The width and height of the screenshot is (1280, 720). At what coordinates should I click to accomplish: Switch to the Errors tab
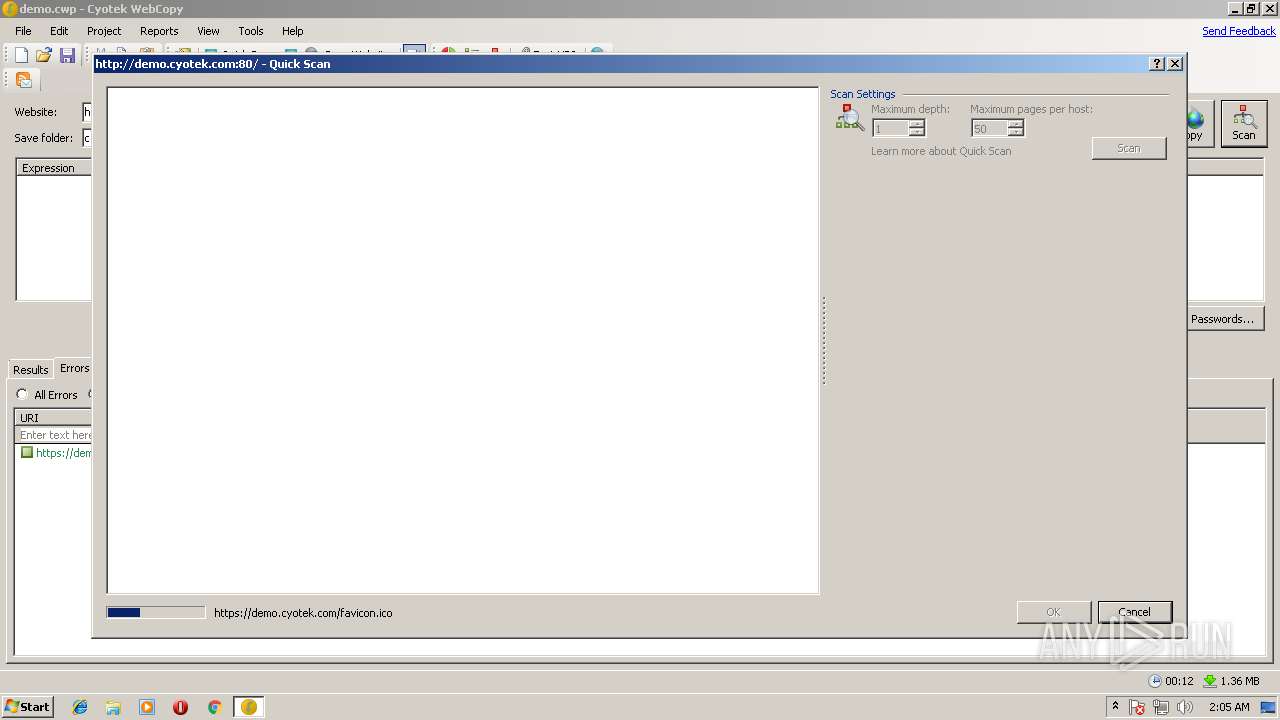74,368
